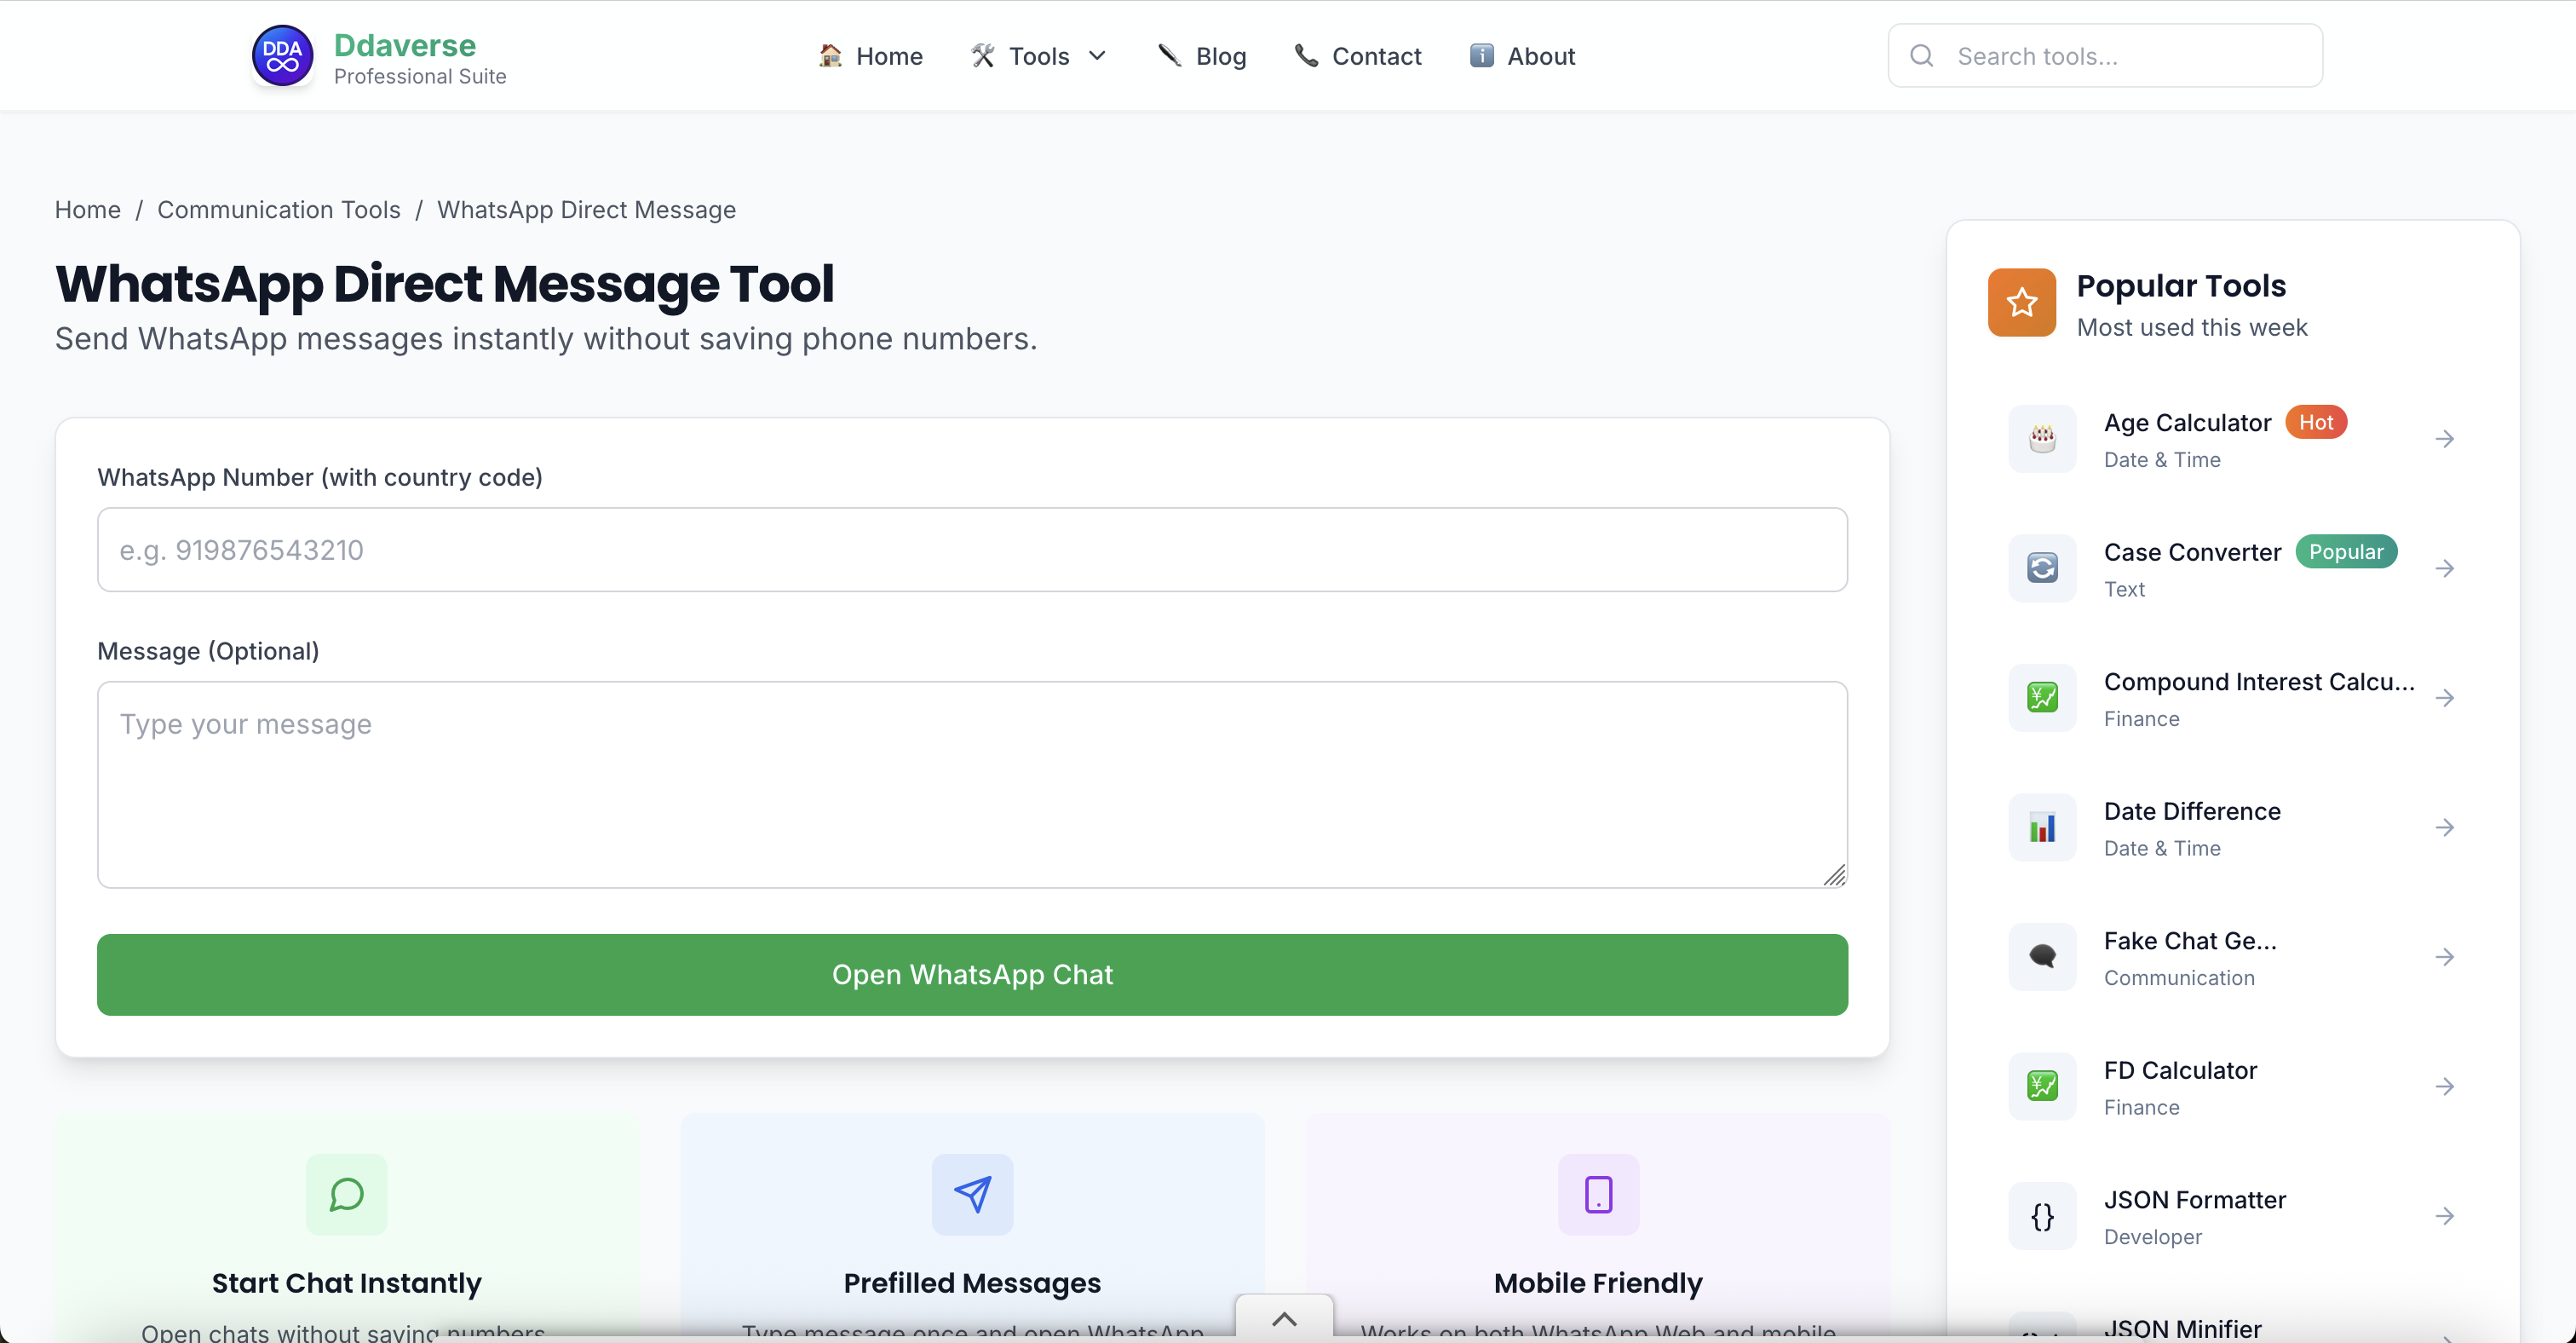Click the JSON Formatter curly braces icon
This screenshot has height=1343, width=2576.
pos(2042,1216)
